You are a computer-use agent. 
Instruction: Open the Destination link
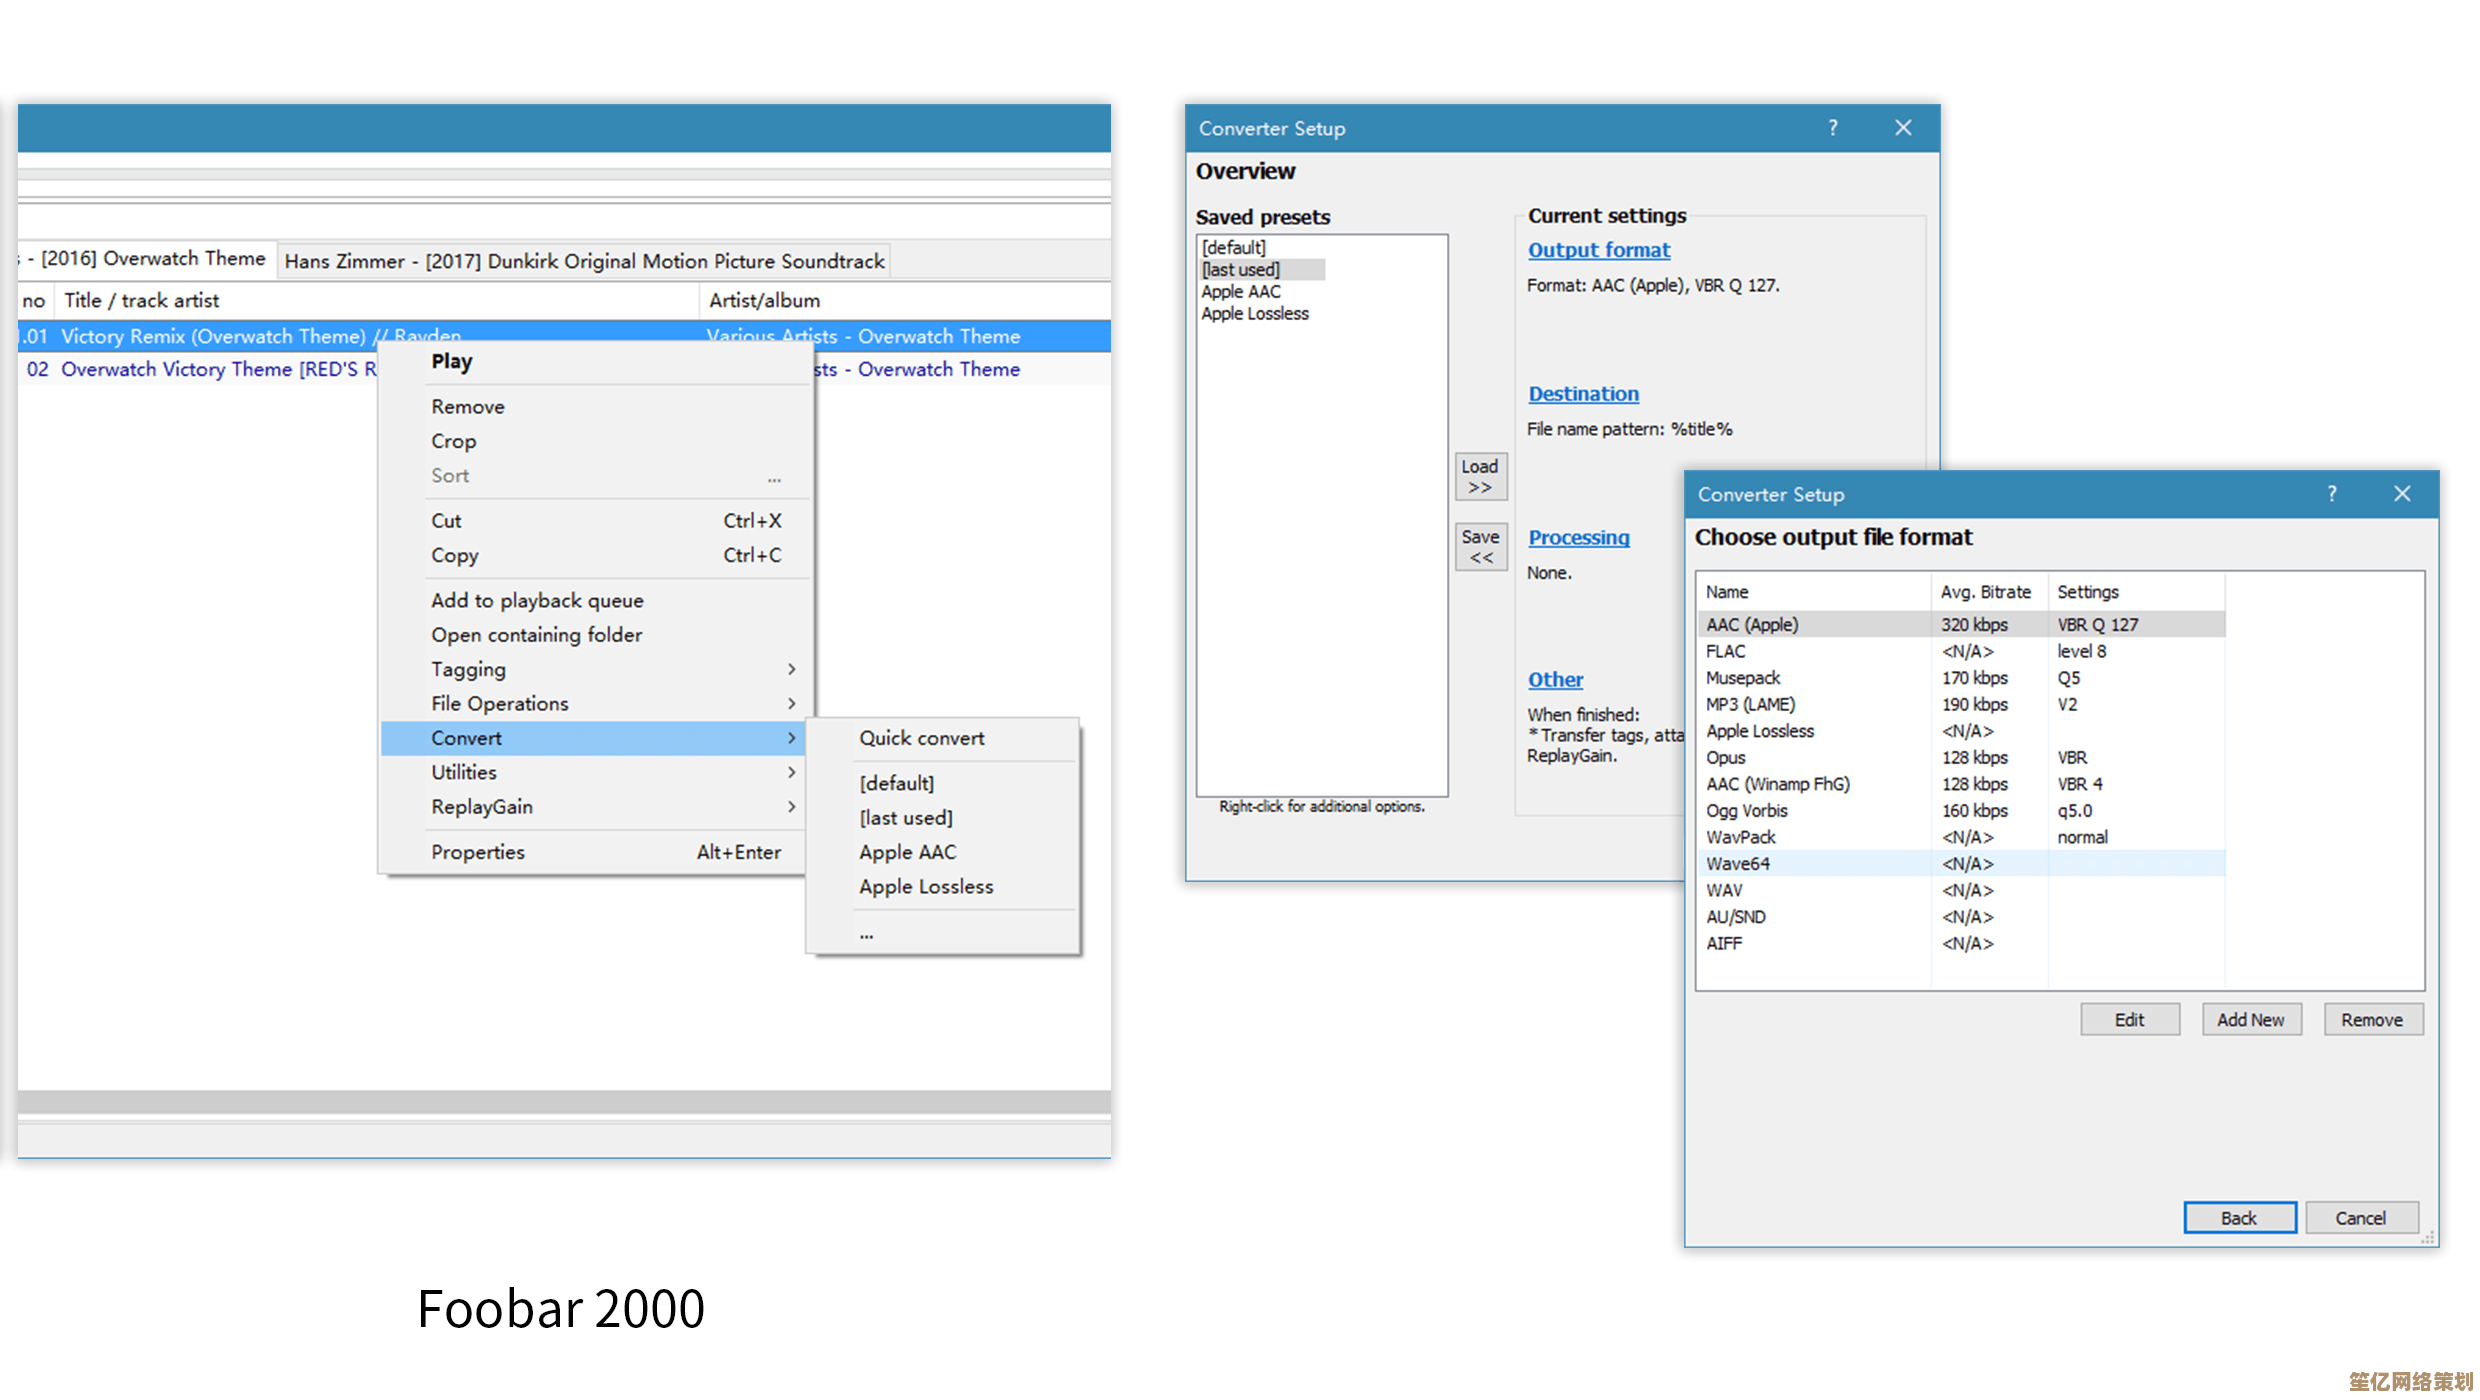[x=1583, y=394]
